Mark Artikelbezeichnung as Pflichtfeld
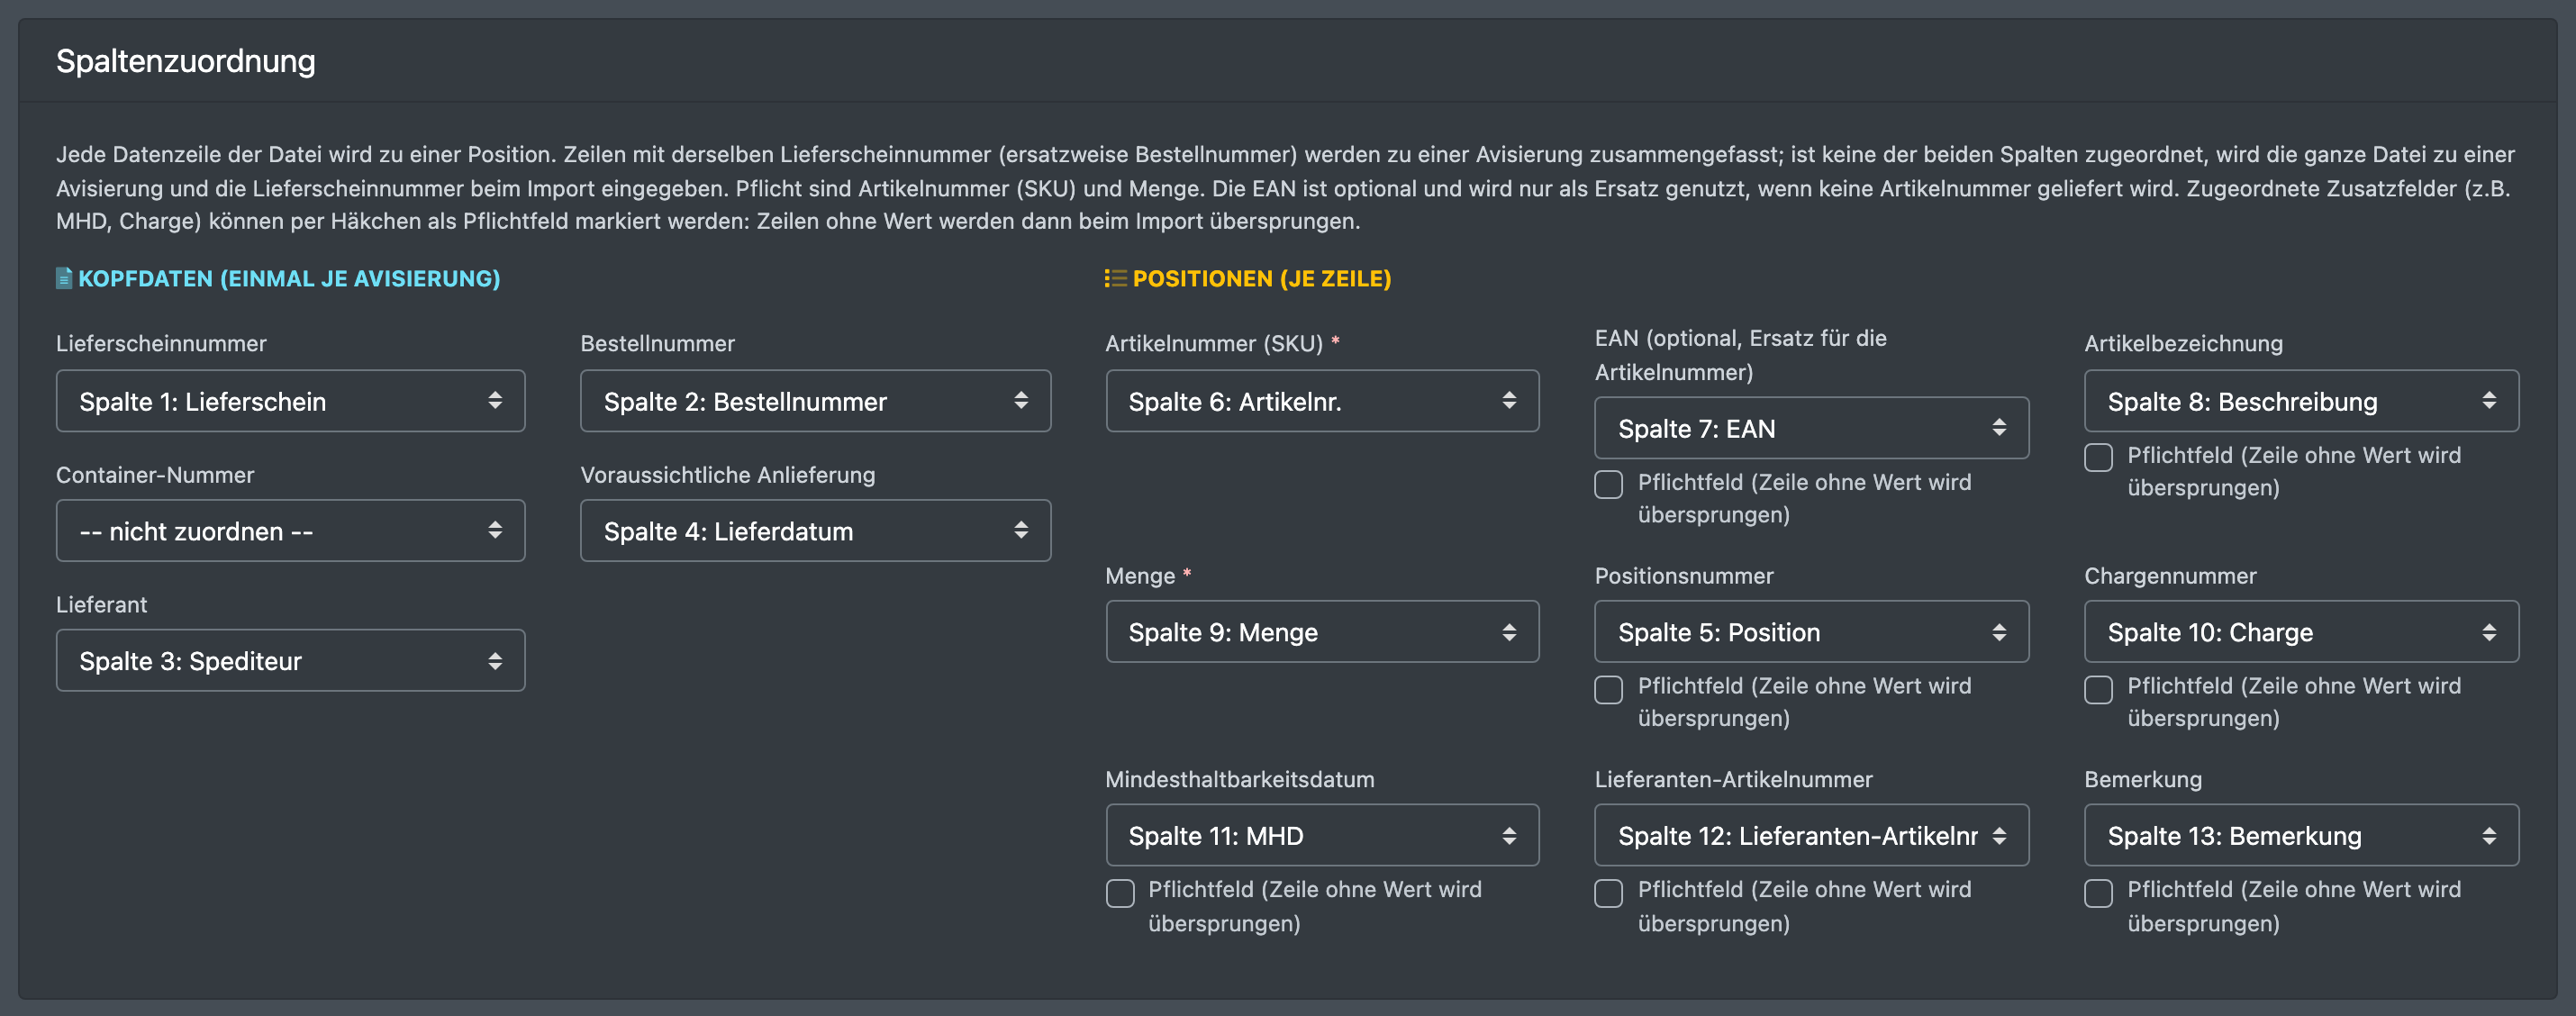 (x=2098, y=458)
